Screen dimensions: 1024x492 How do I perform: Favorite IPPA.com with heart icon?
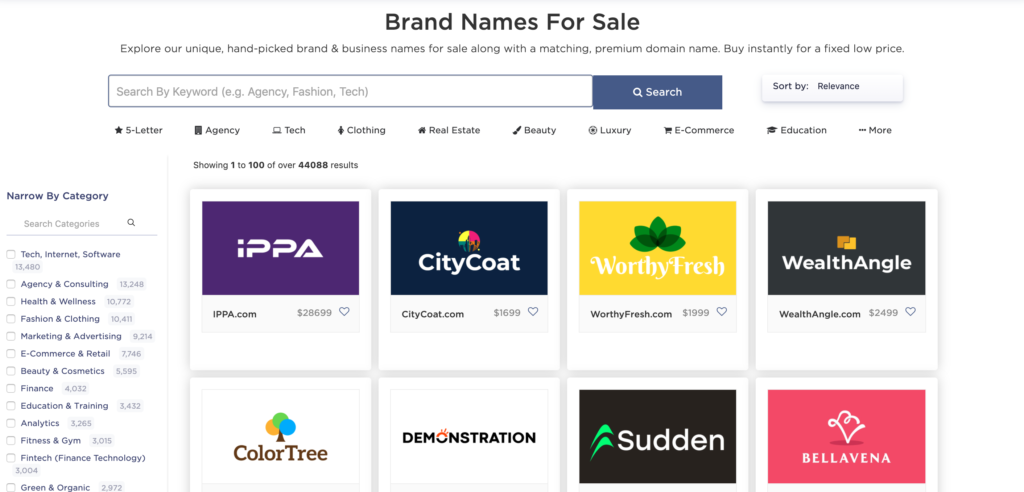pyautogui.click(x=344, y=312)
